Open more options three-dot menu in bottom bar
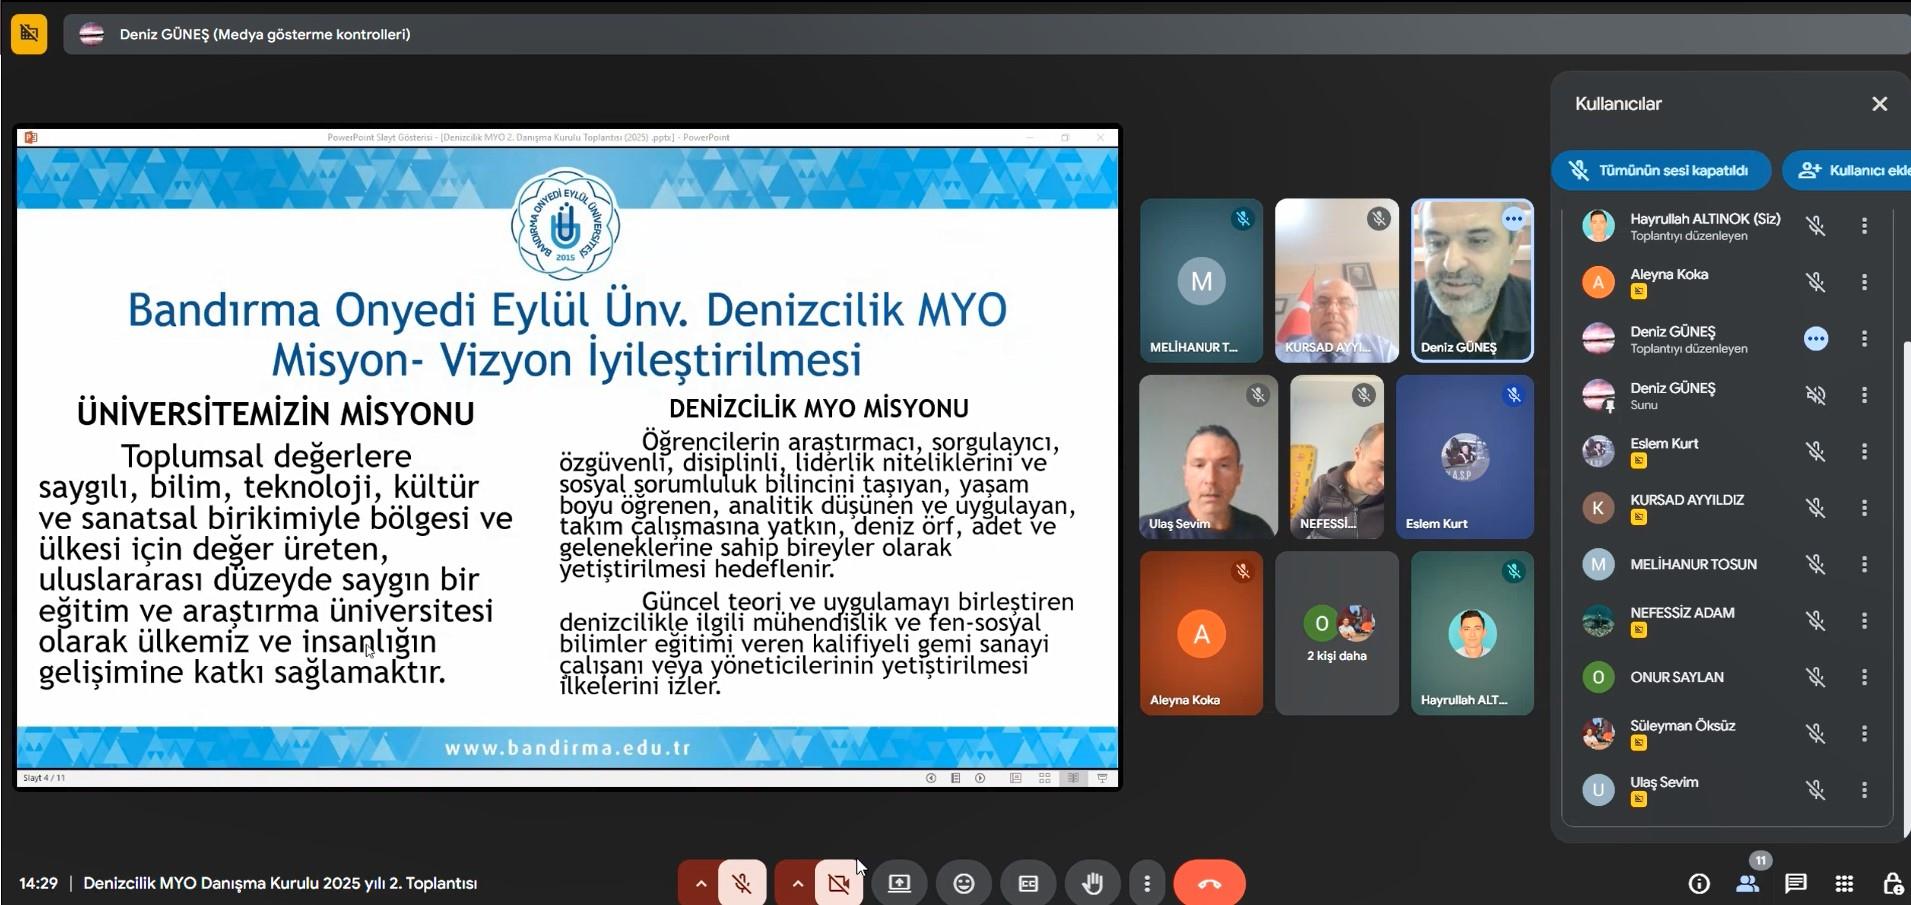1911x905 pixels. [x=1147, y=883]
